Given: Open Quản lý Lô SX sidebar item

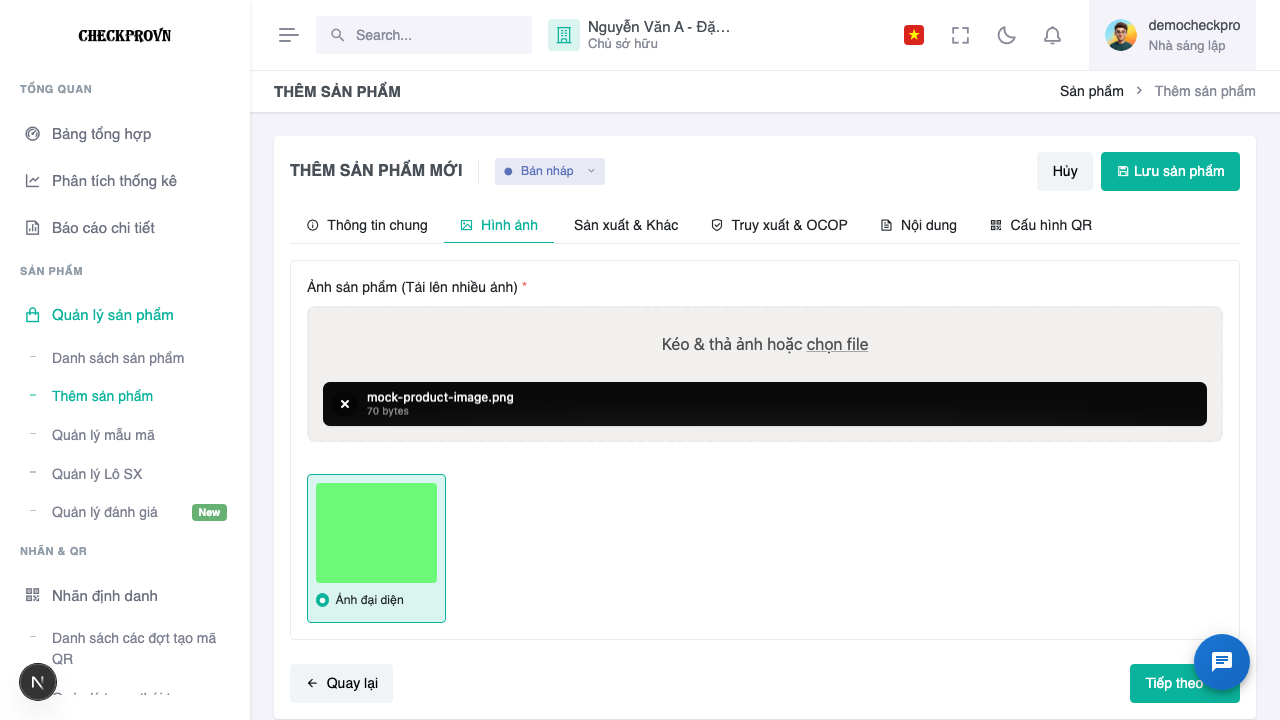Looking at the screenshot, I should 97,474.
